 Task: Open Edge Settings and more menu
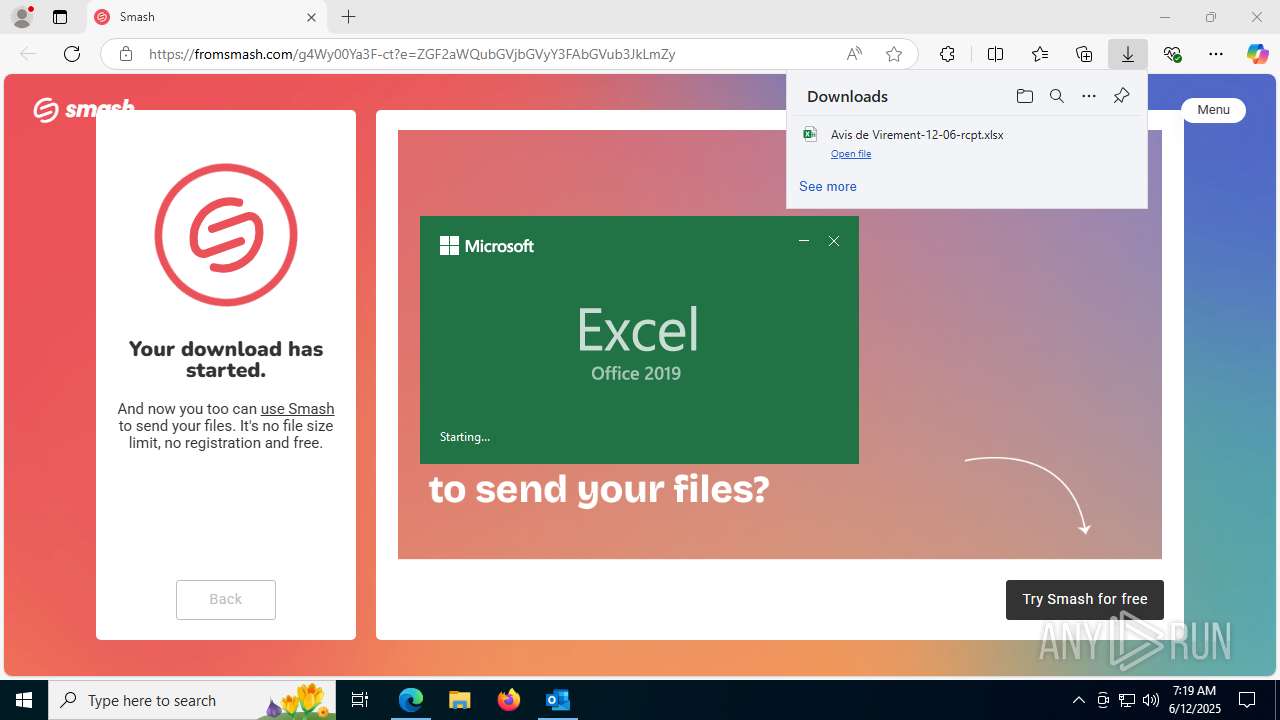tap(1216, 54)
